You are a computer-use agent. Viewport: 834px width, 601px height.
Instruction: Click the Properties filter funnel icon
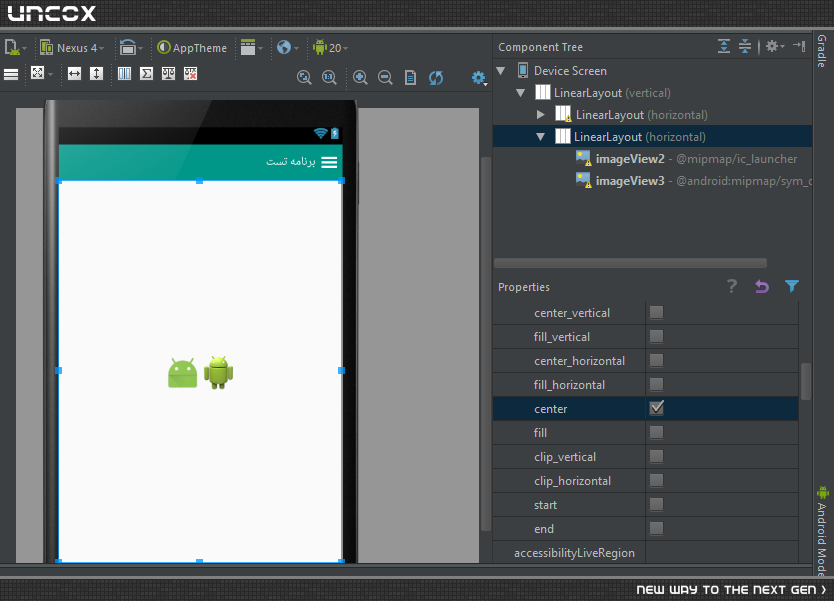point(791,286)
